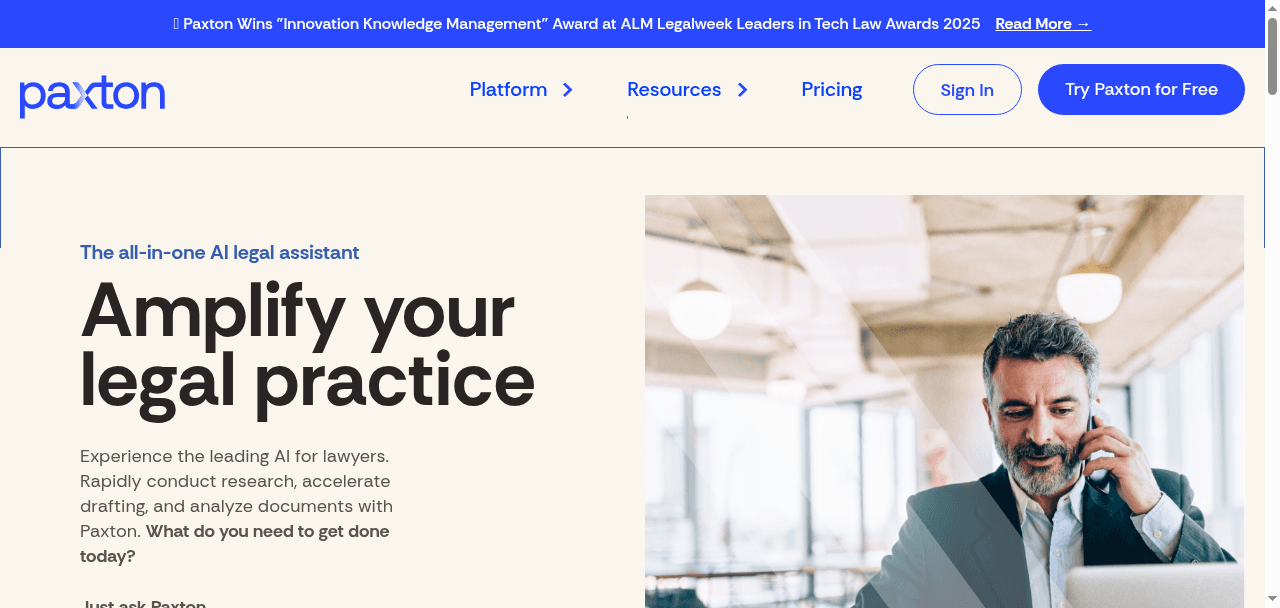Screen dimensions: 1280x608
Task: Expand the Platform chevron arrow
Action: pos(568,90)
